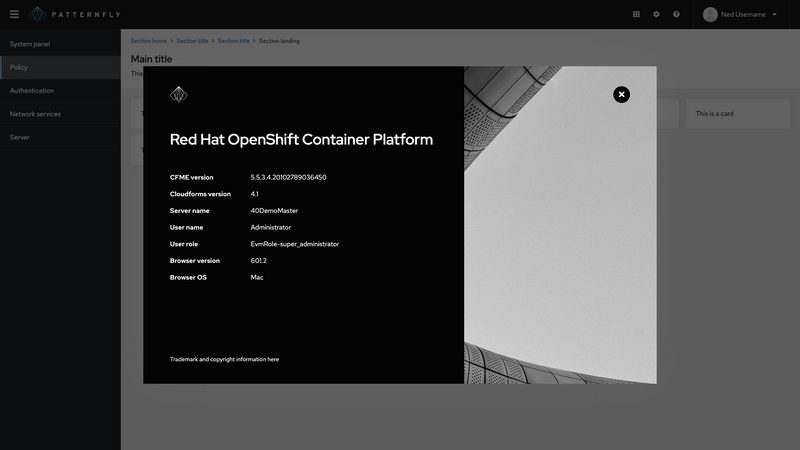Close the About modal with X button

click(x=621, y=94)
